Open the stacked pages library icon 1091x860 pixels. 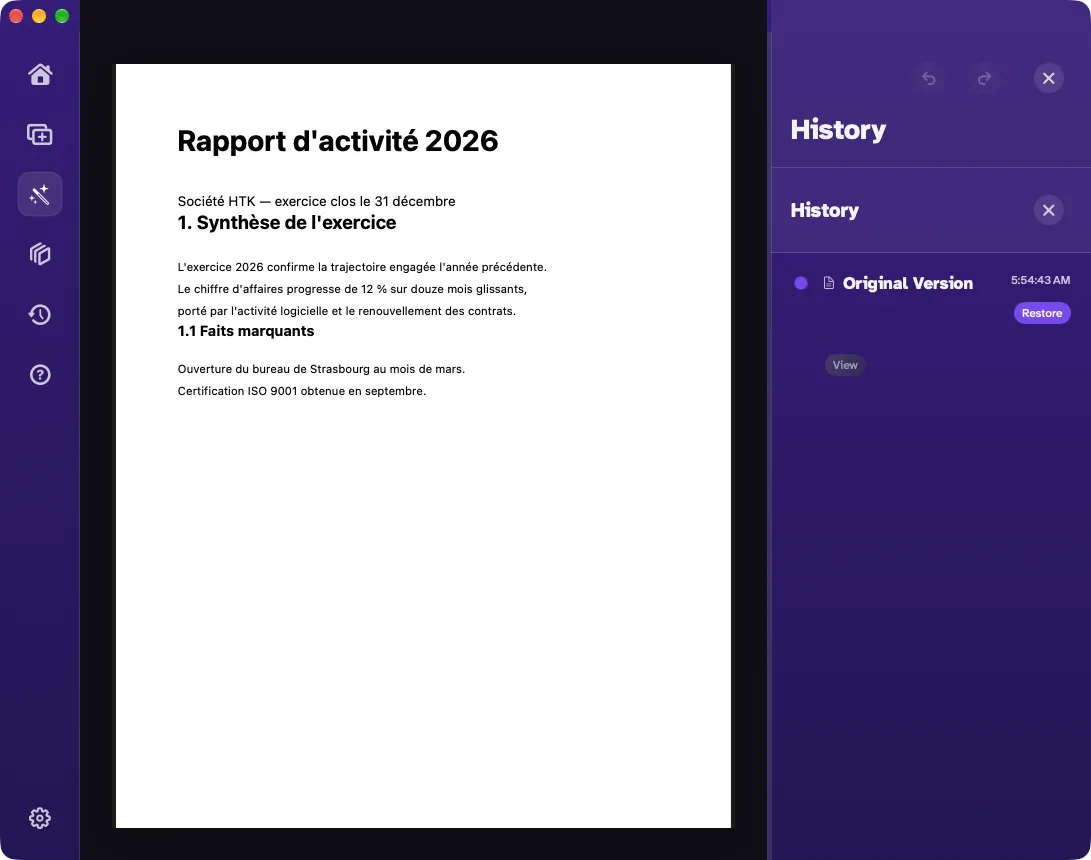pyautogui.click(x=40, y=254)
